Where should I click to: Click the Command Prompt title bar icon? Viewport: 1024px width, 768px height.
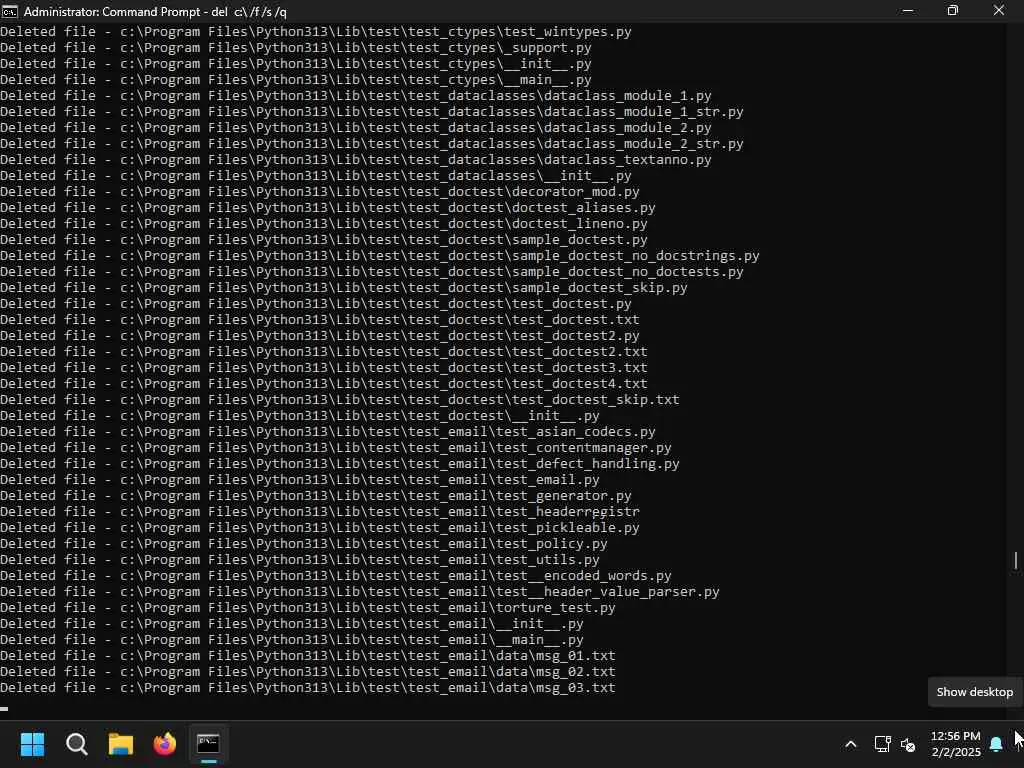10,11
